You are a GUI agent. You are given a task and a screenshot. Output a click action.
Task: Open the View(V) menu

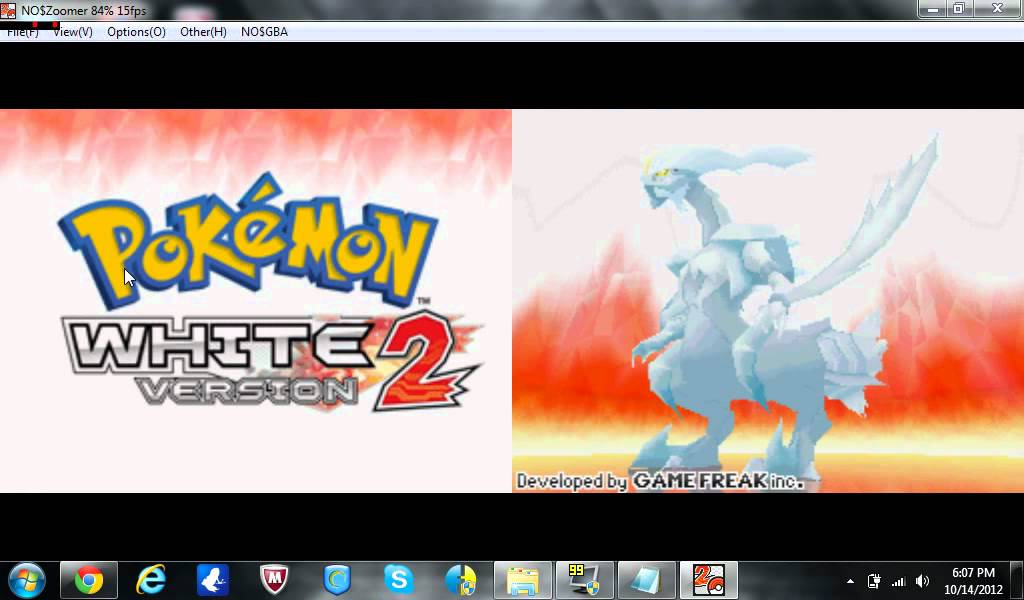(x=72, y=31)
